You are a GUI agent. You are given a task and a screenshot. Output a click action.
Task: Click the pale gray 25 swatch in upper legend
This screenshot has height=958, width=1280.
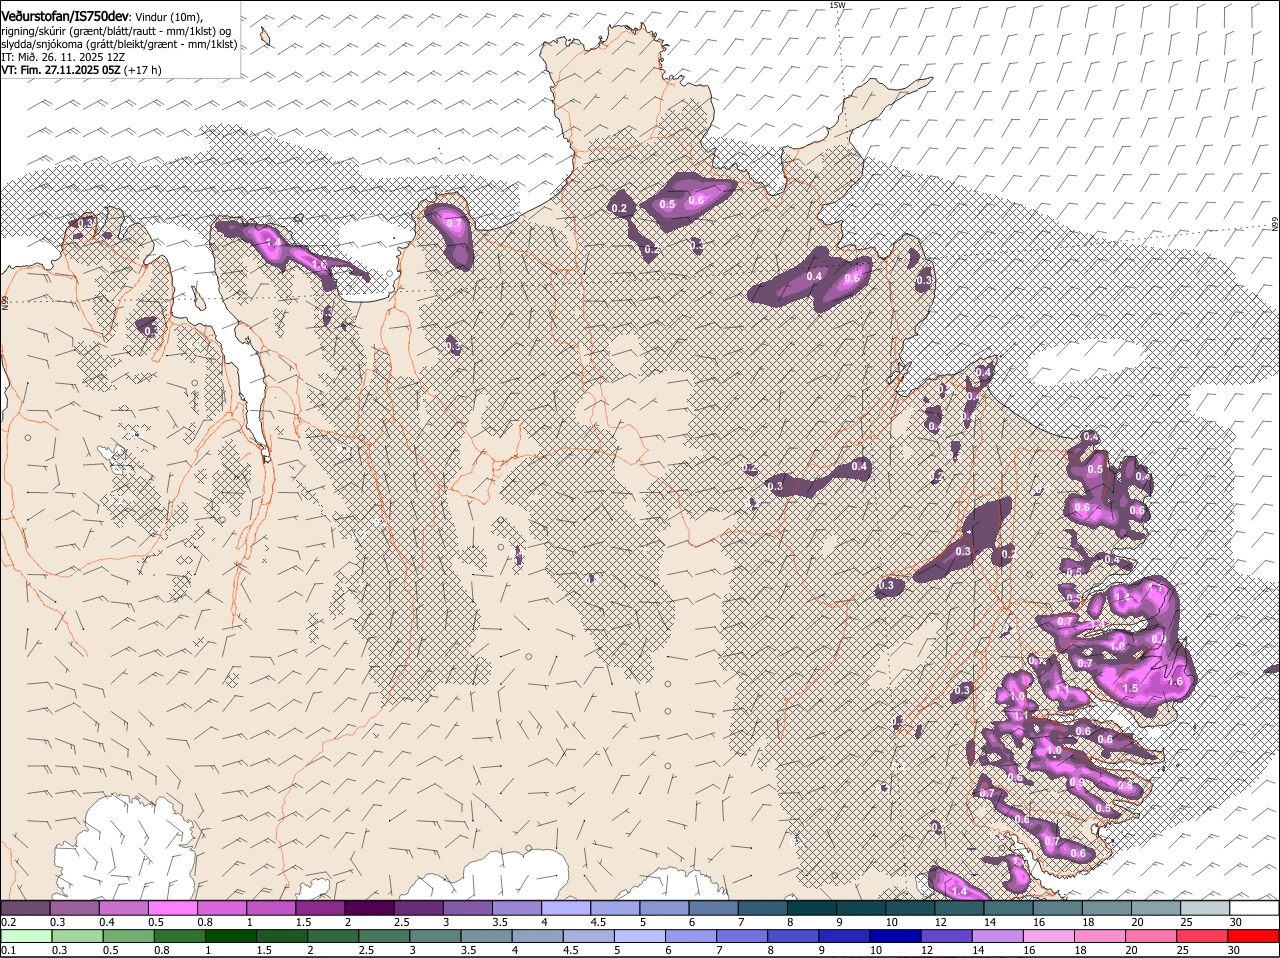click(1204, 907)
